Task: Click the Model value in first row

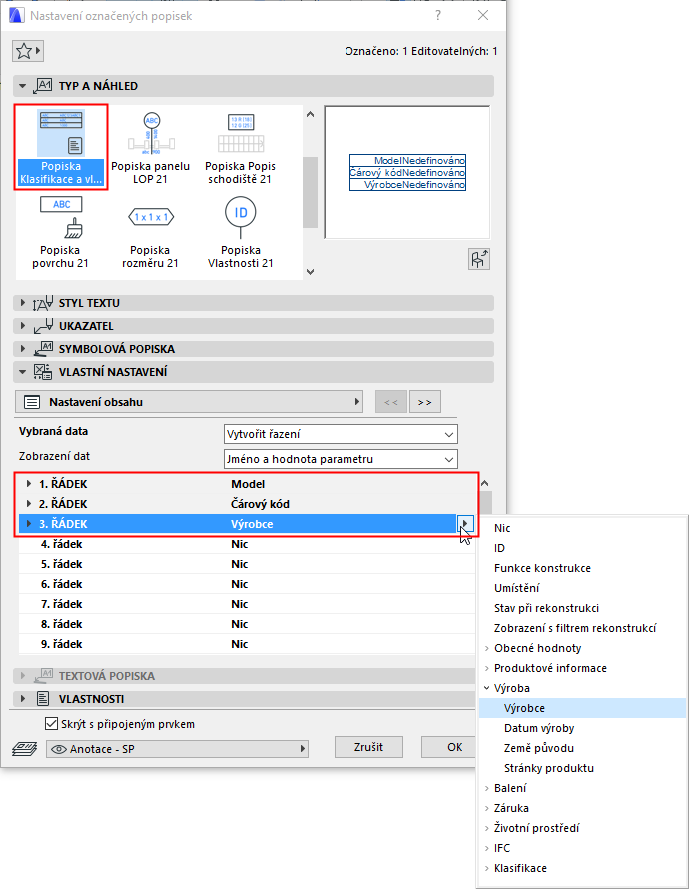Action: (248, 484)
